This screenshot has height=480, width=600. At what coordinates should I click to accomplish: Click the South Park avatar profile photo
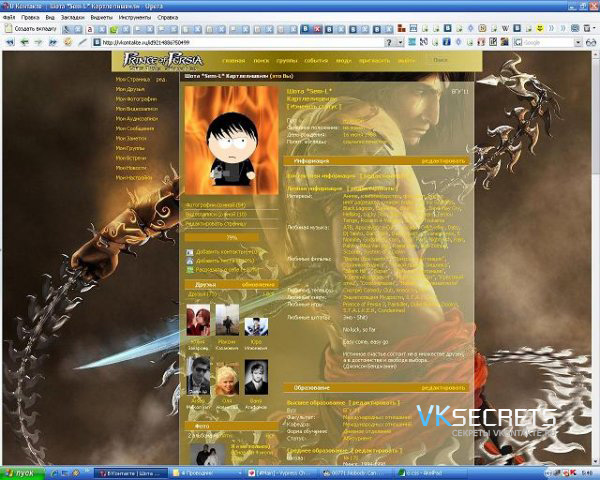click(231, 140)
